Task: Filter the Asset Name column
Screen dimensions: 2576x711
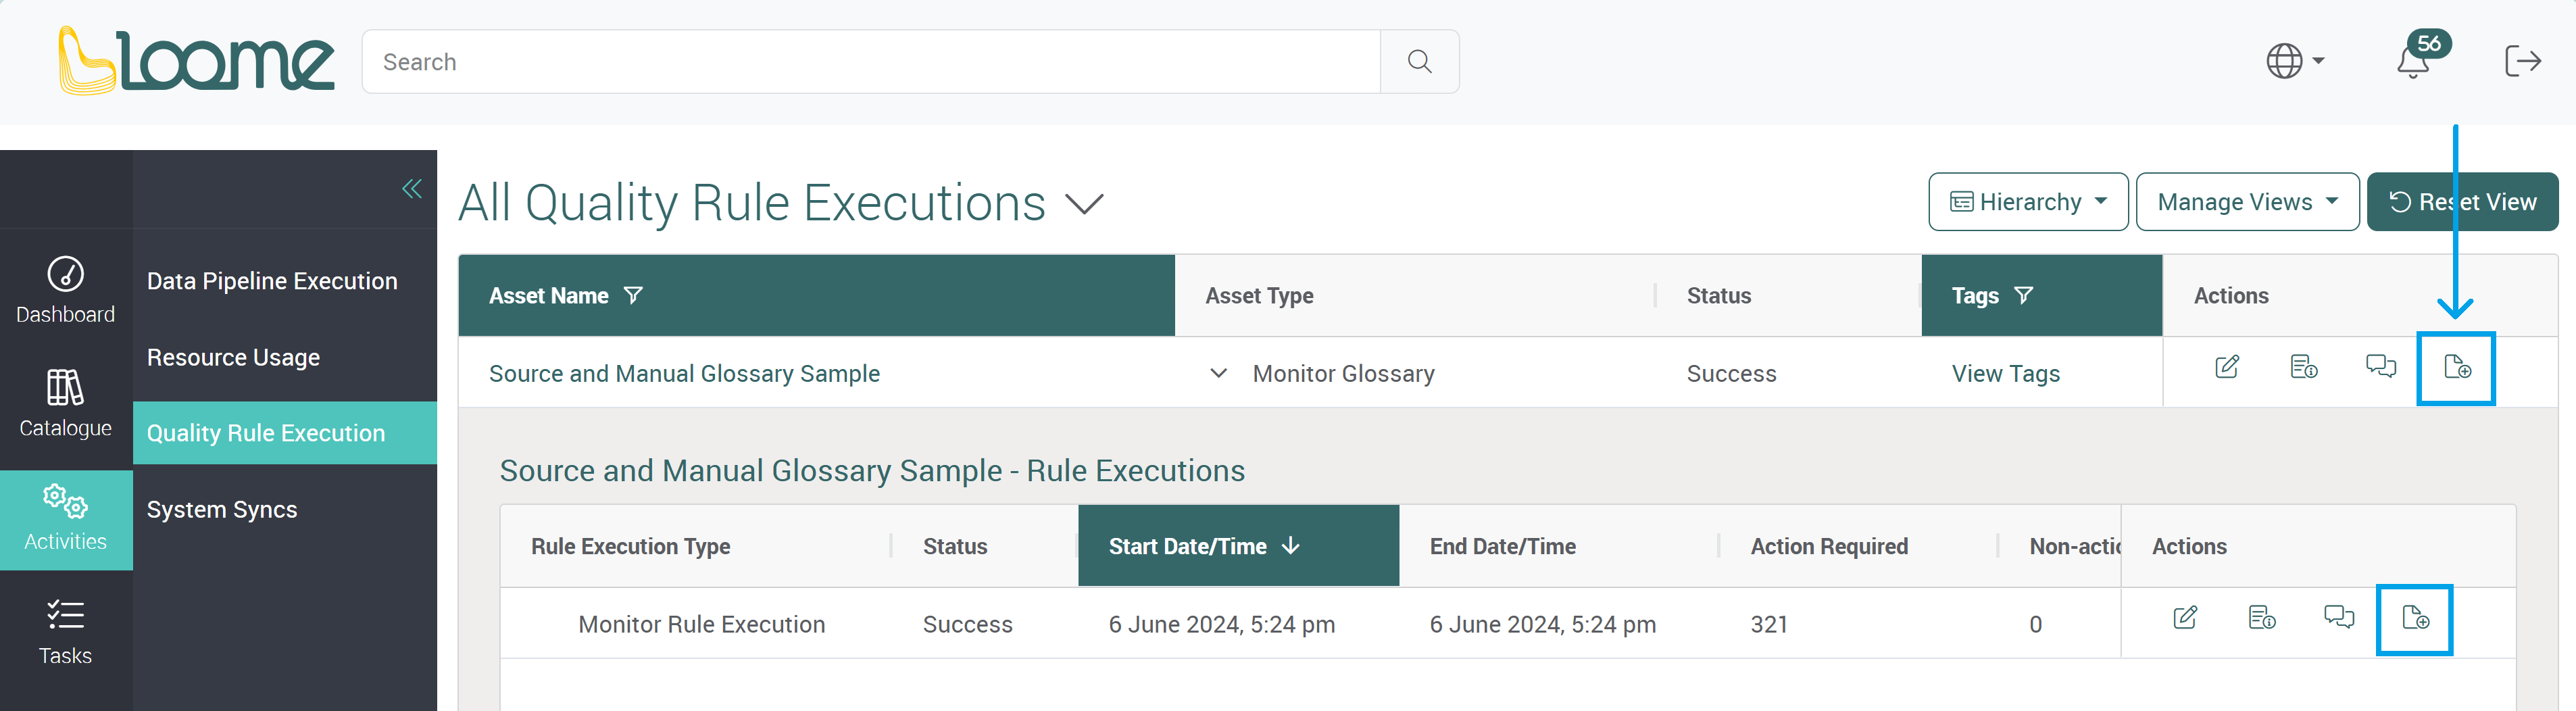Action: tap(633, 296)
